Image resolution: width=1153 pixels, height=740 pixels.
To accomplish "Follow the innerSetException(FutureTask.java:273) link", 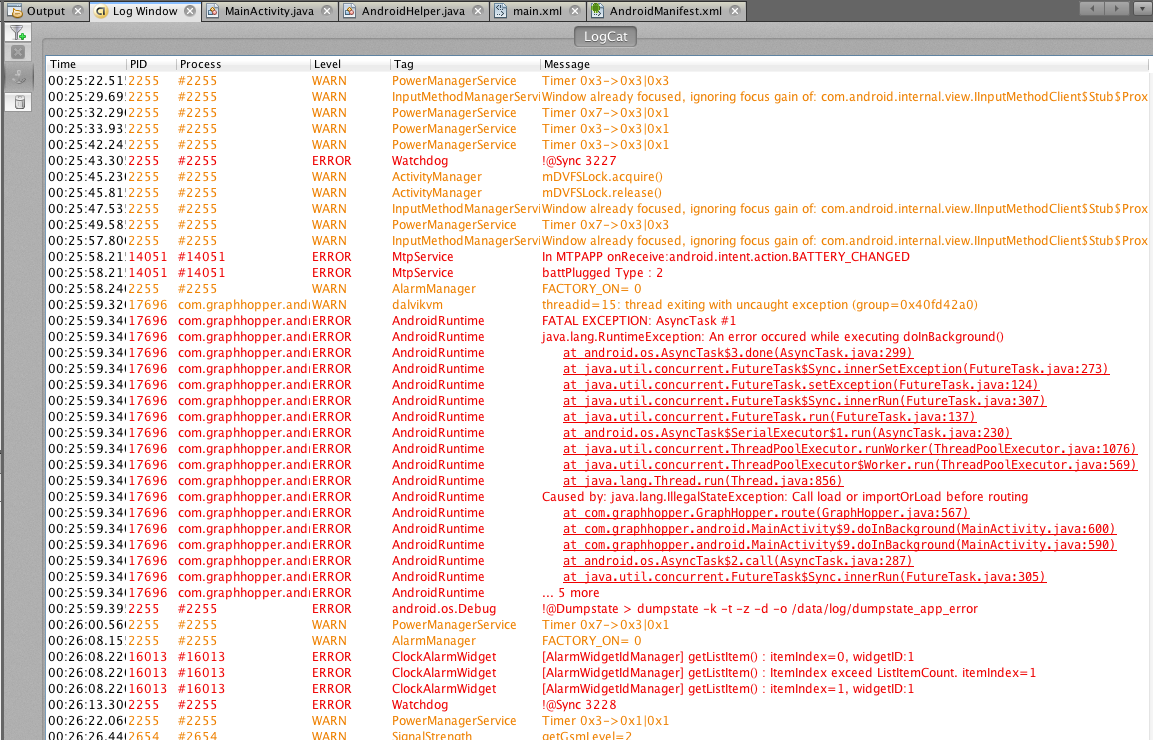I will [836, 369].
